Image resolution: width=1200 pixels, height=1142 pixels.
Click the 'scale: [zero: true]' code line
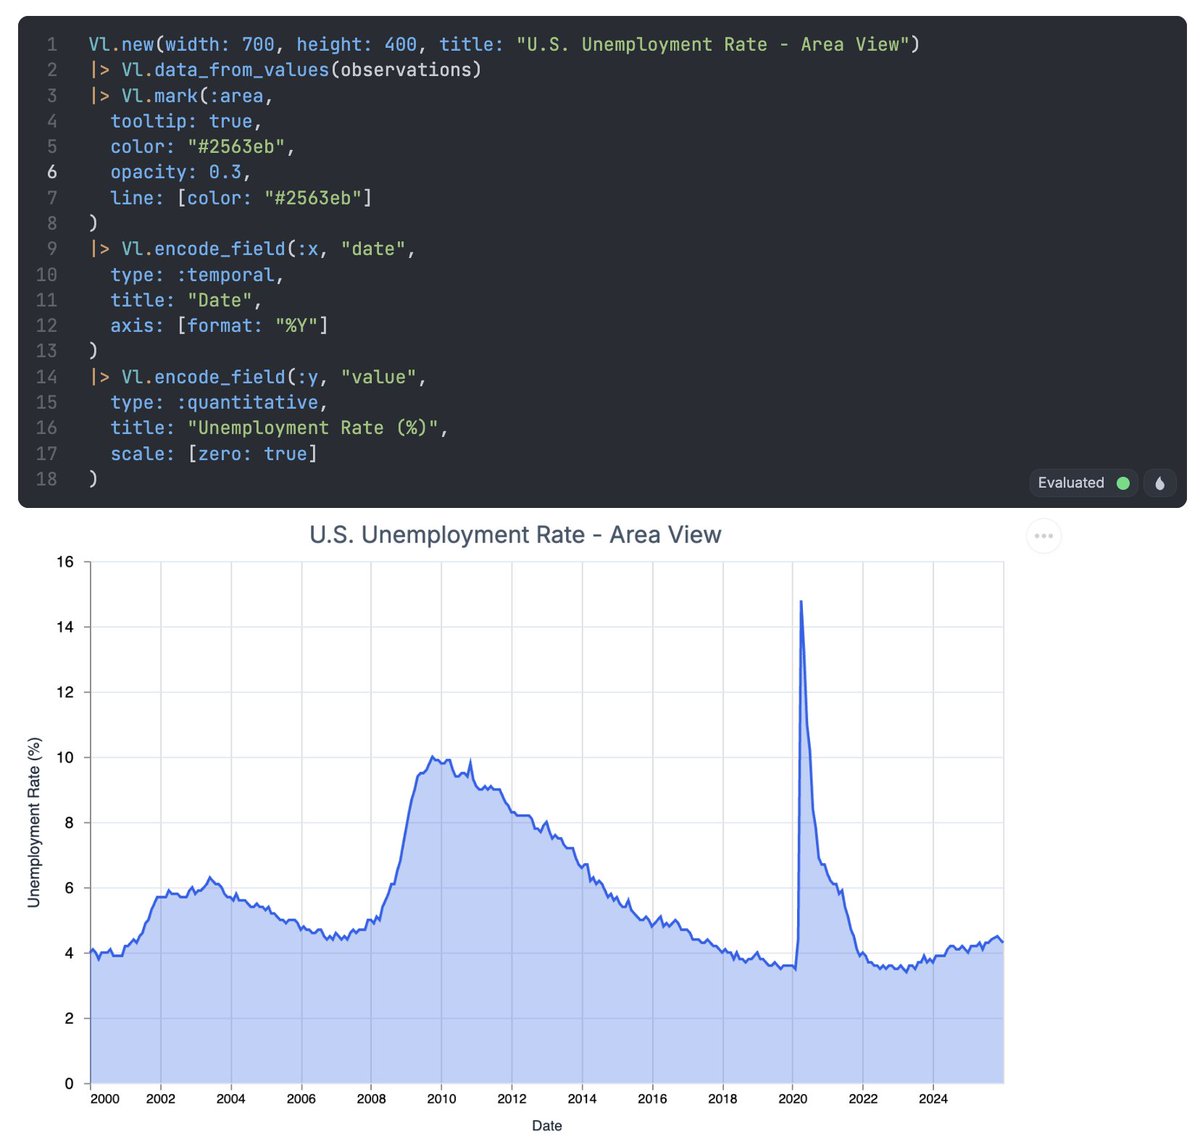(x=214, y=454)
